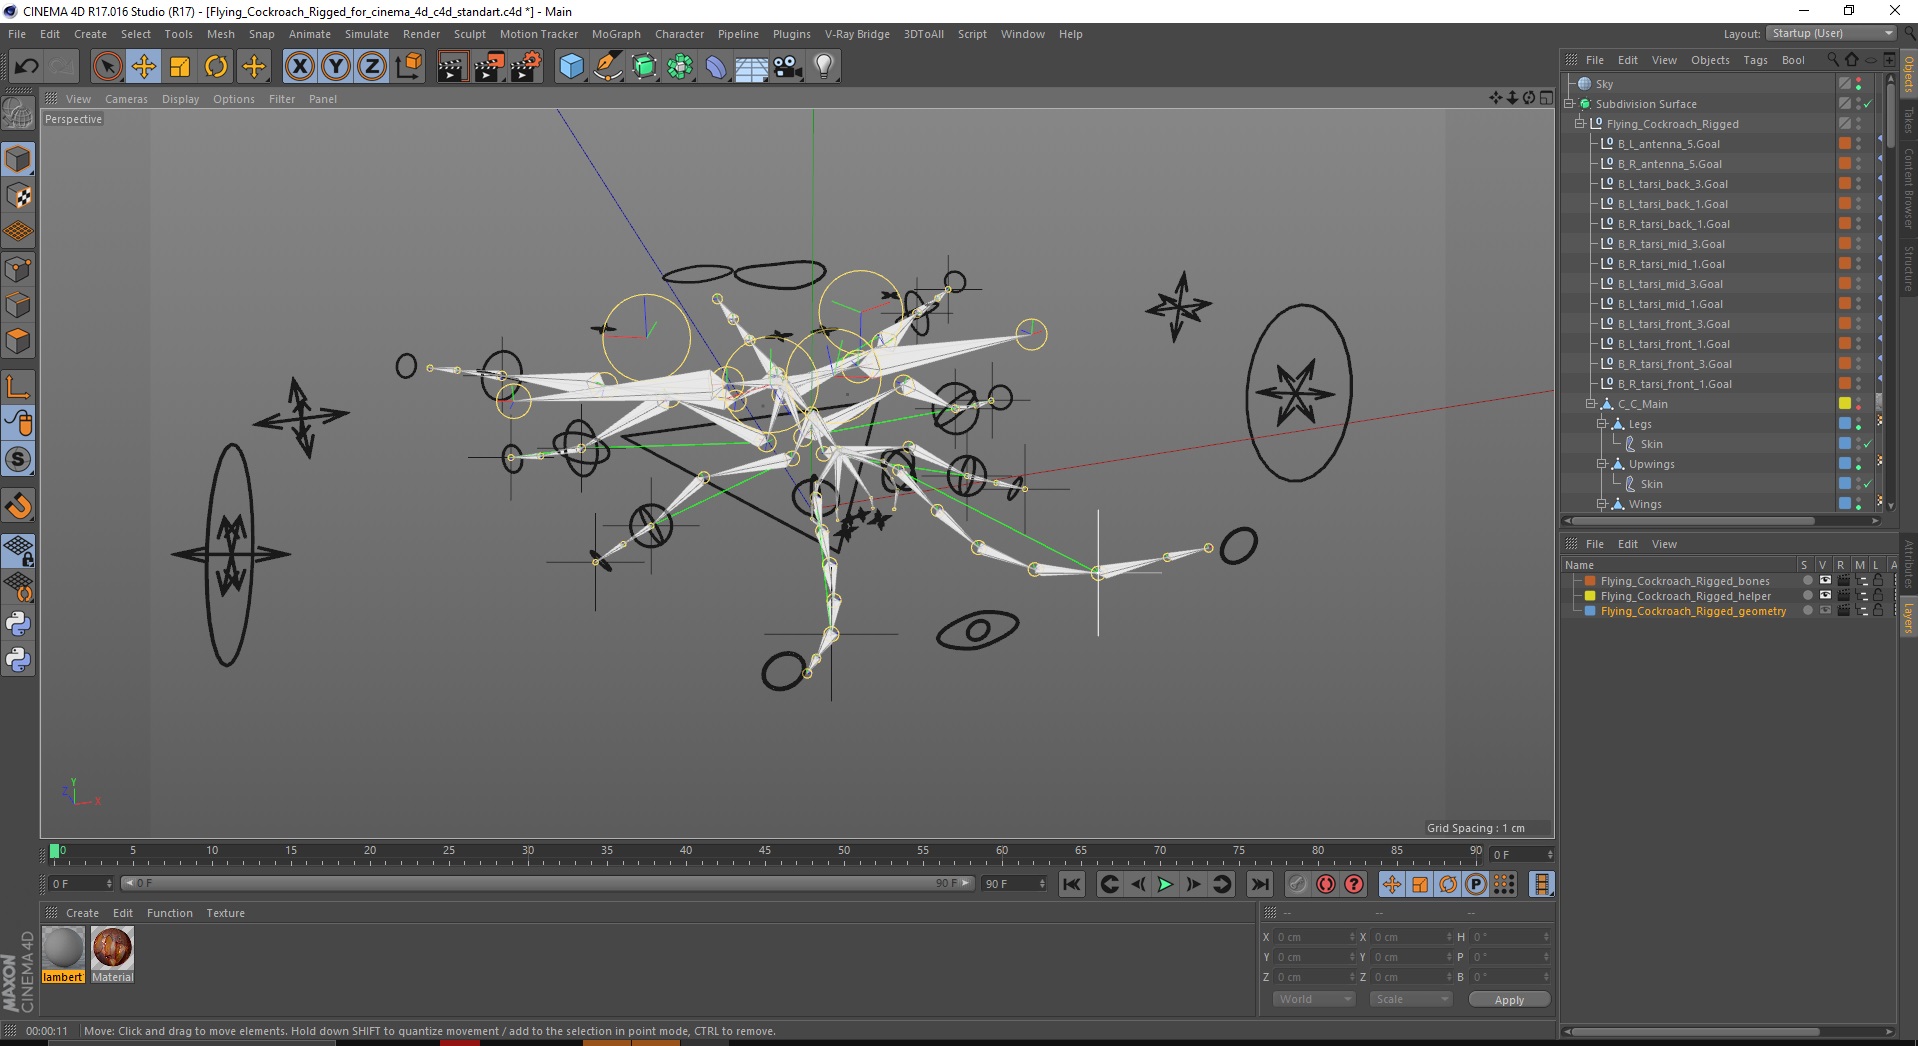Click the Subdivision Surface generator icon

(x=644, y=67)
